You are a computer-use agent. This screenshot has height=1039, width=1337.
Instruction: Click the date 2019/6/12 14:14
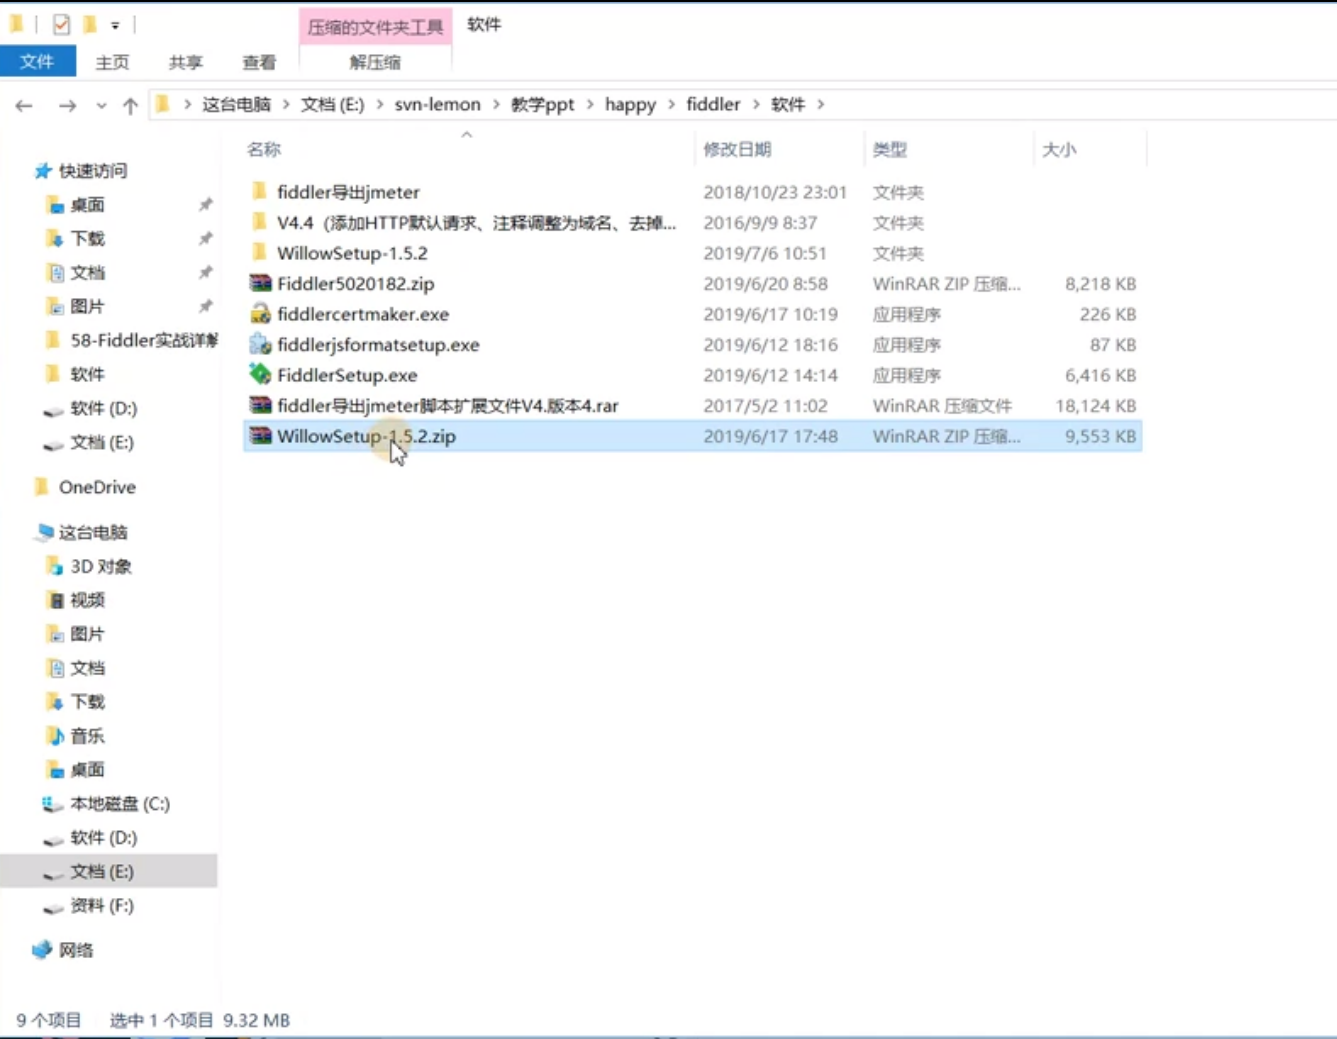point(770,375)
